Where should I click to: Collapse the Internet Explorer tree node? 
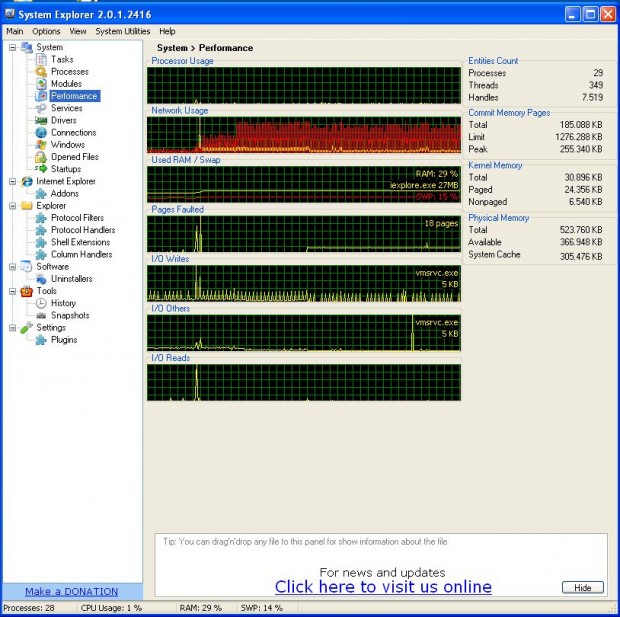(13, 182)
